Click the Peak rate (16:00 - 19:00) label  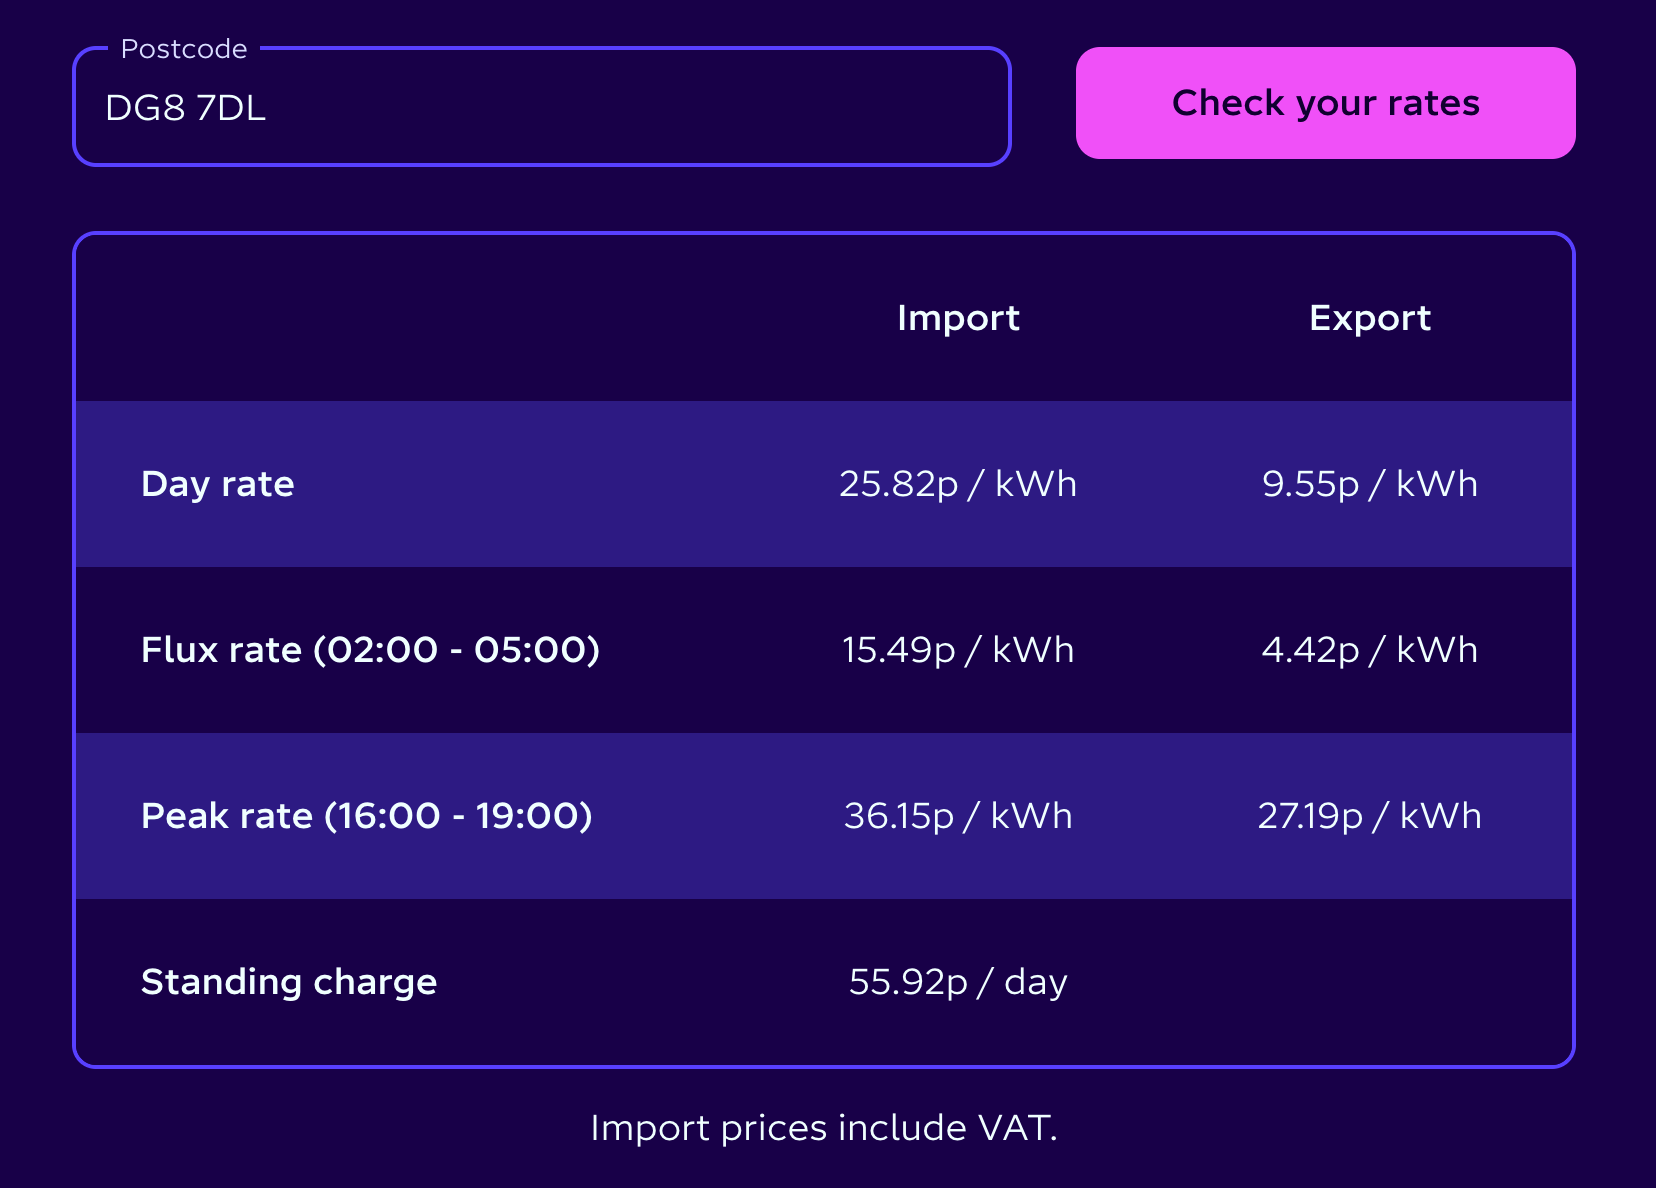367,816
